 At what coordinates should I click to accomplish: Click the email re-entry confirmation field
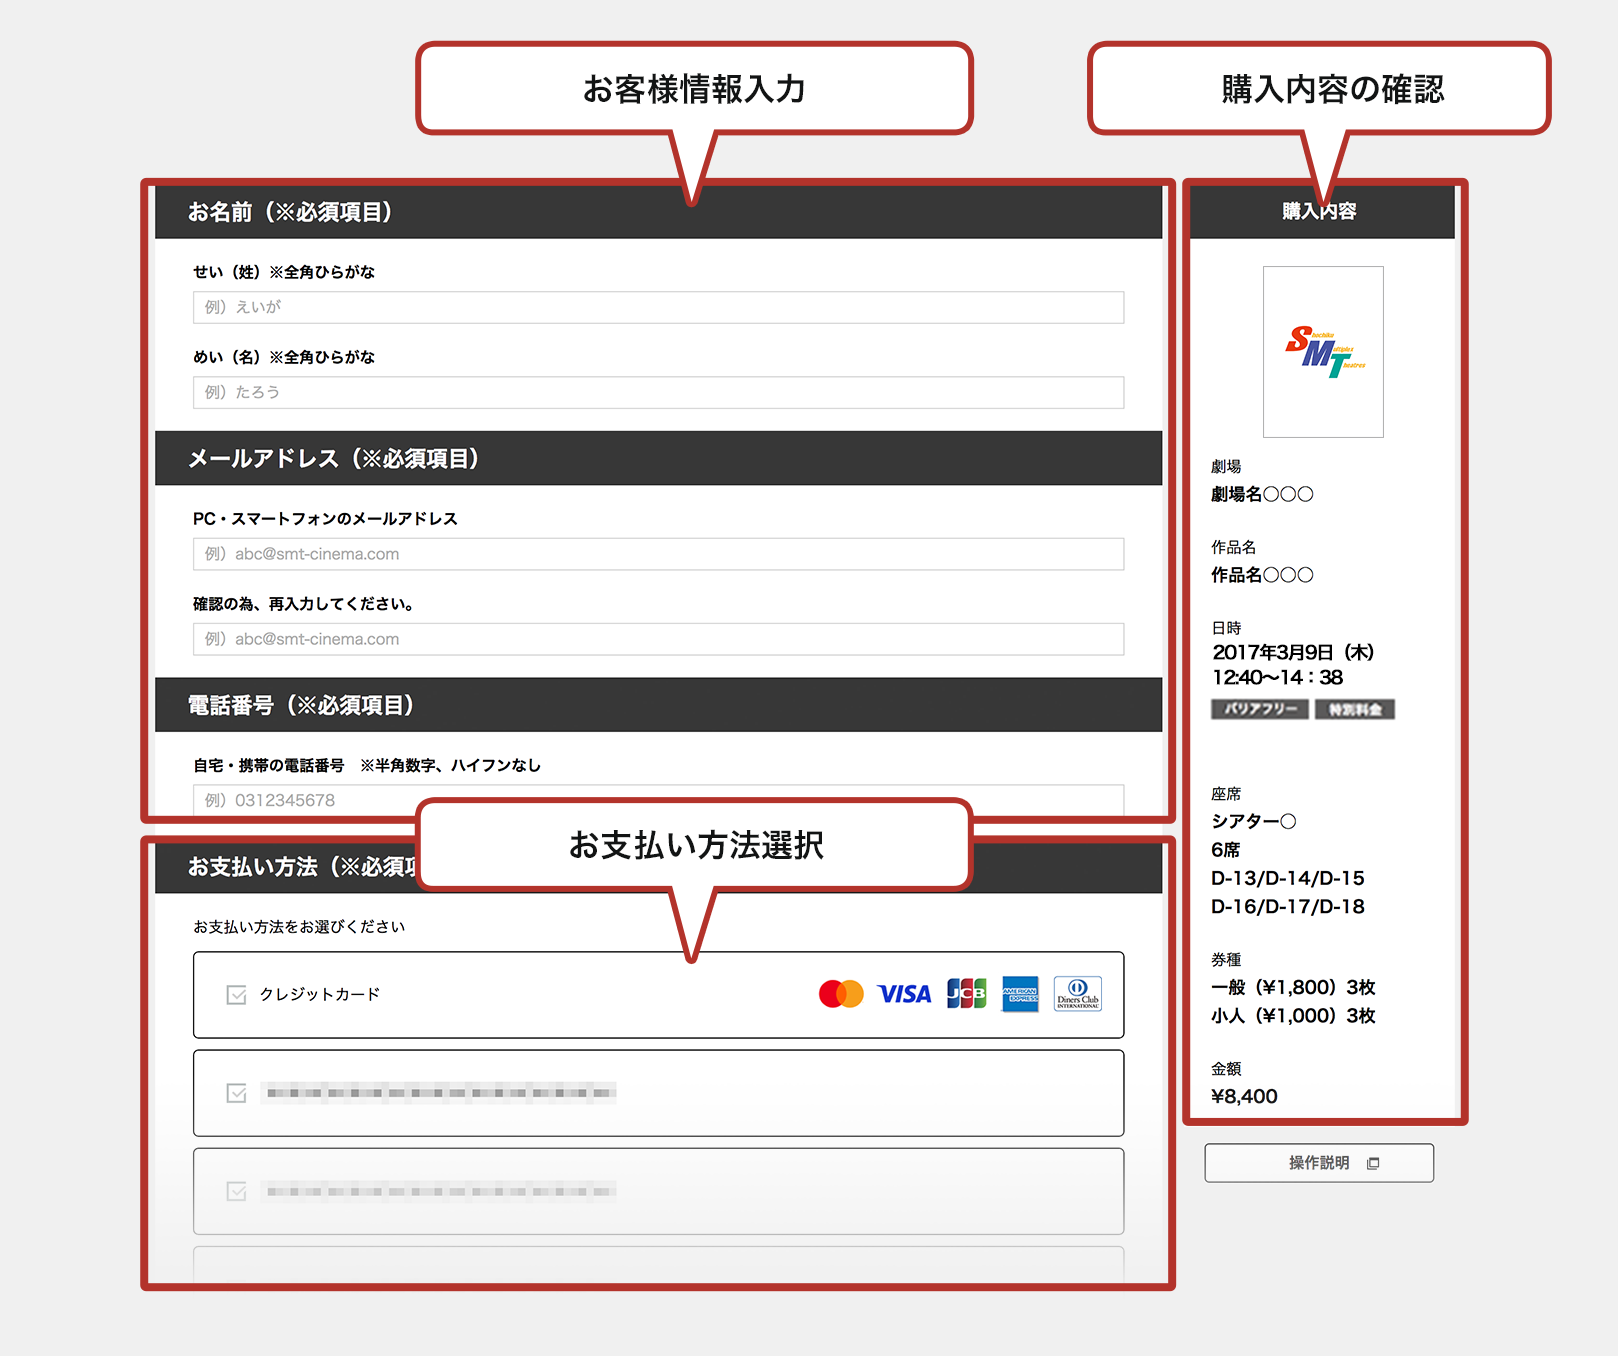658,639
